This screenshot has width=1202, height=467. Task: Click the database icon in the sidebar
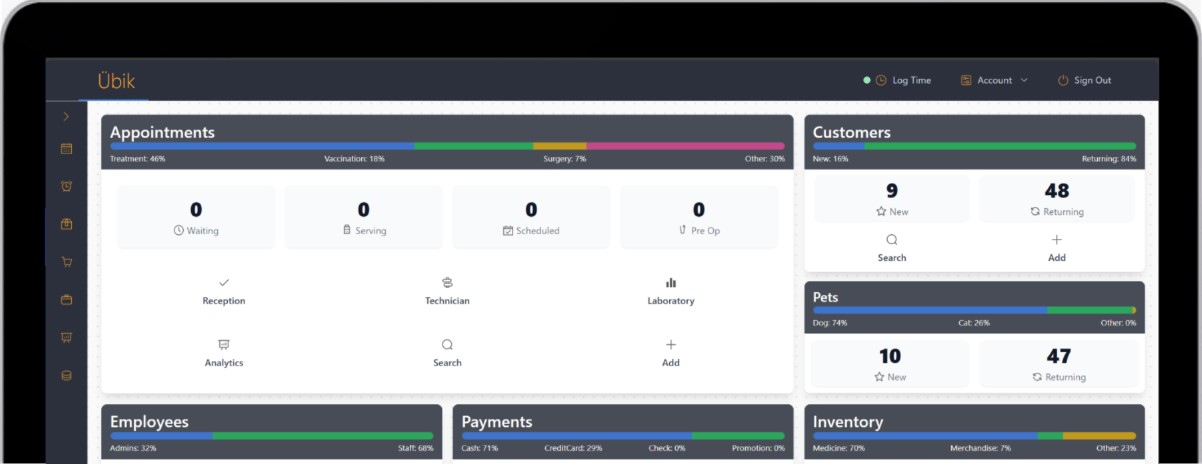tap(66, 376)
